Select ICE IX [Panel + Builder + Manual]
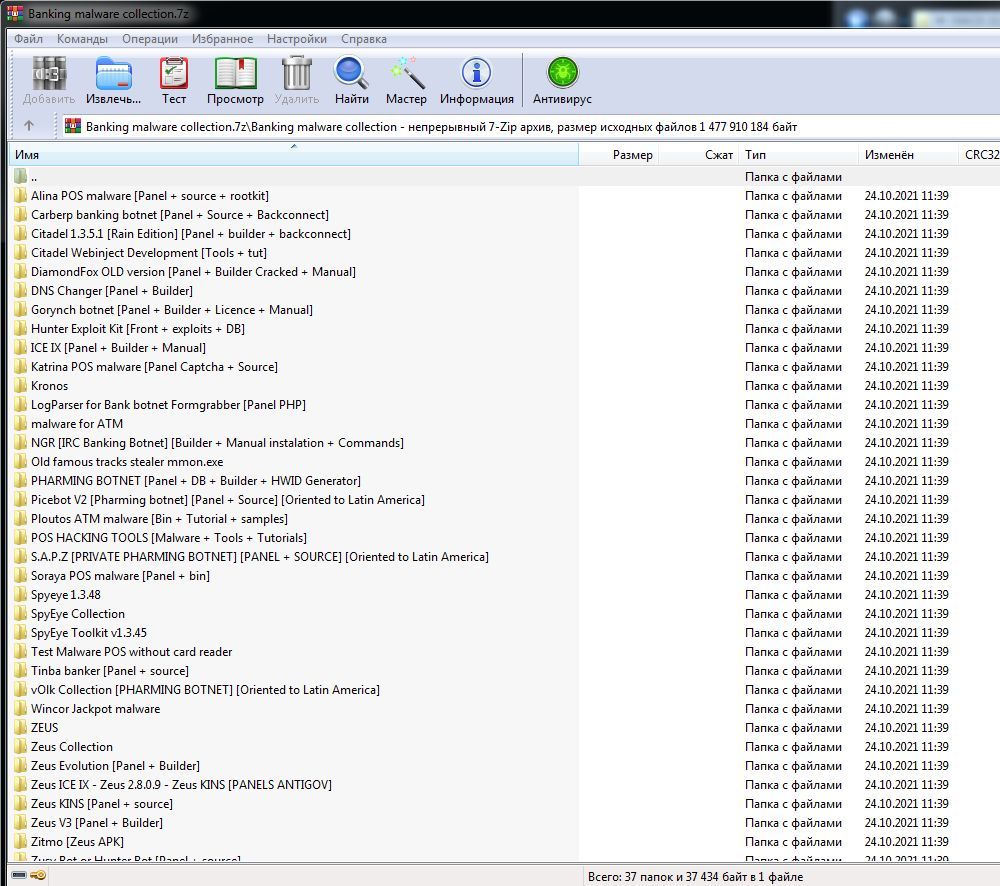The height and width of the screenshot is (886, 1000). 117,348
